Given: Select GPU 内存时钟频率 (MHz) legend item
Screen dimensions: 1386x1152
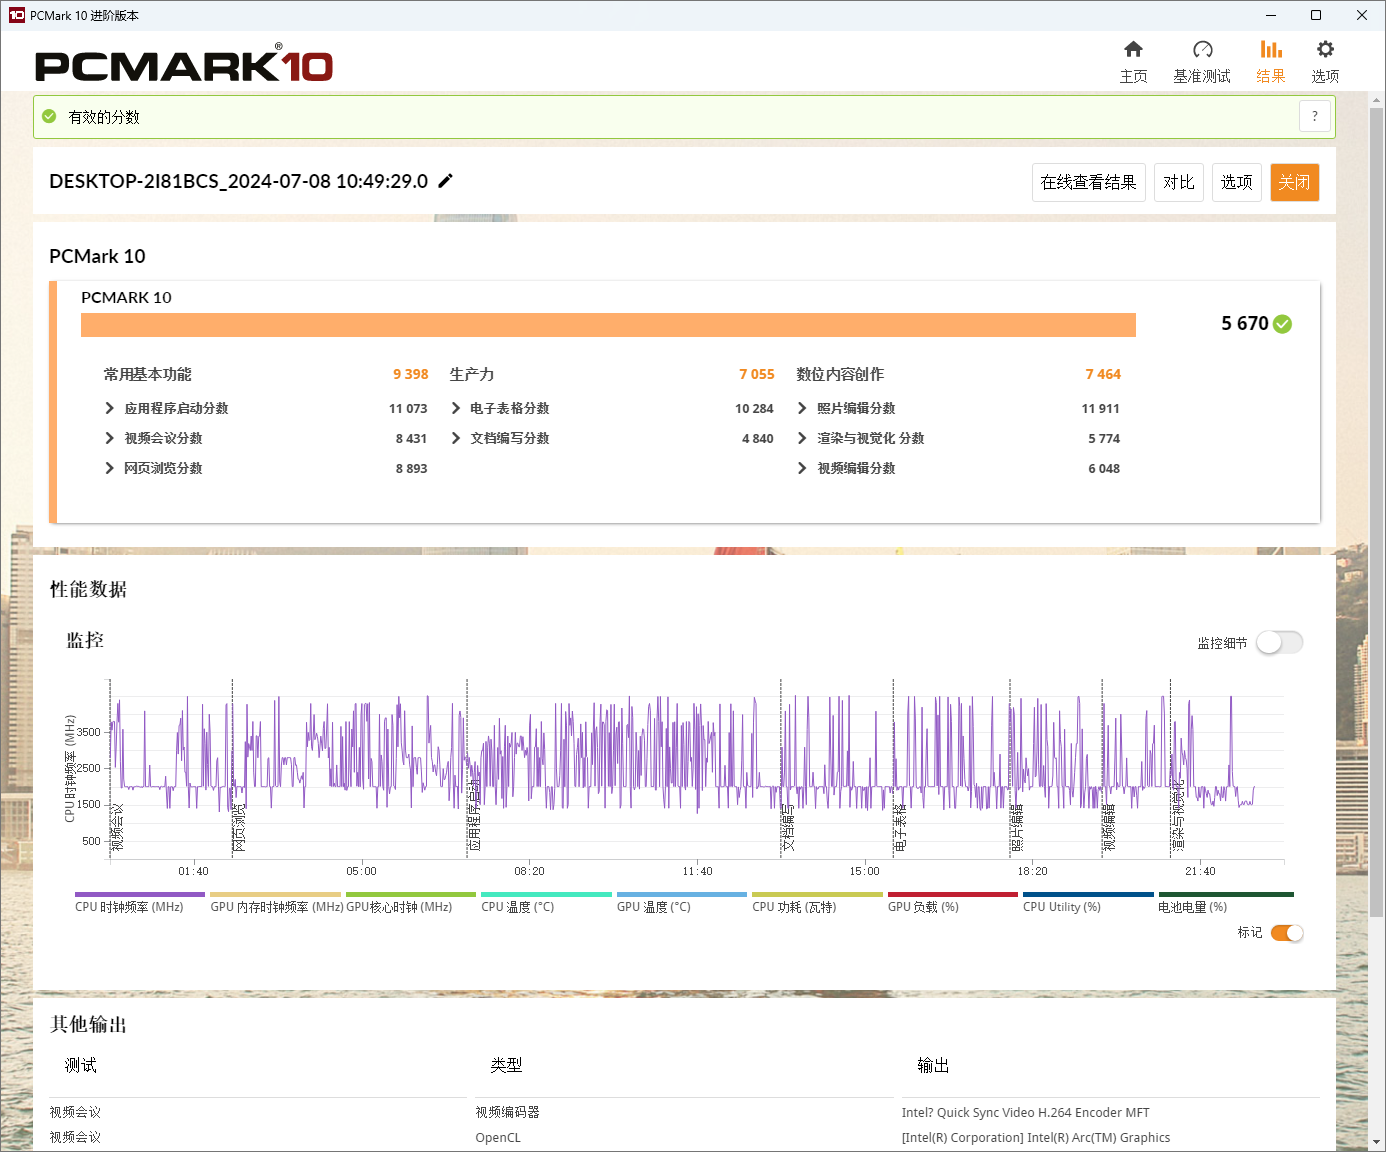Looking at the screenshot, I should tap(276, 903).
